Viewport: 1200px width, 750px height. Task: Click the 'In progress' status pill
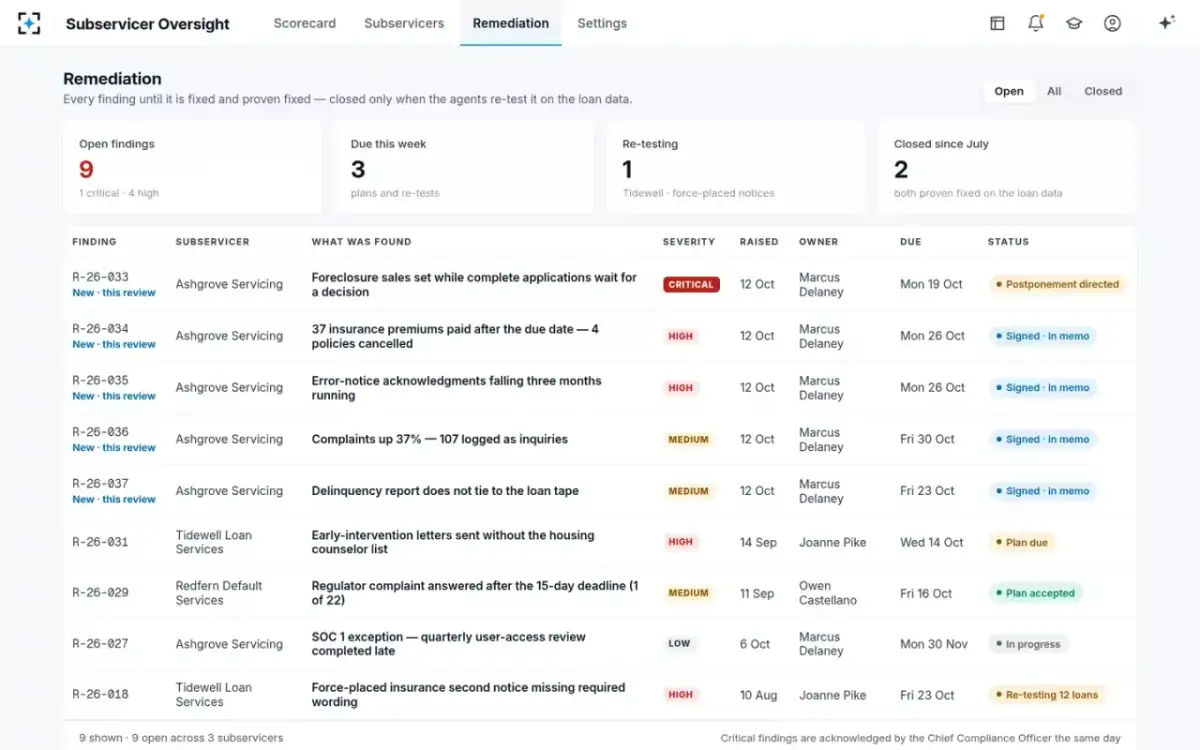pyautogui.click(x=1027, y=644)
